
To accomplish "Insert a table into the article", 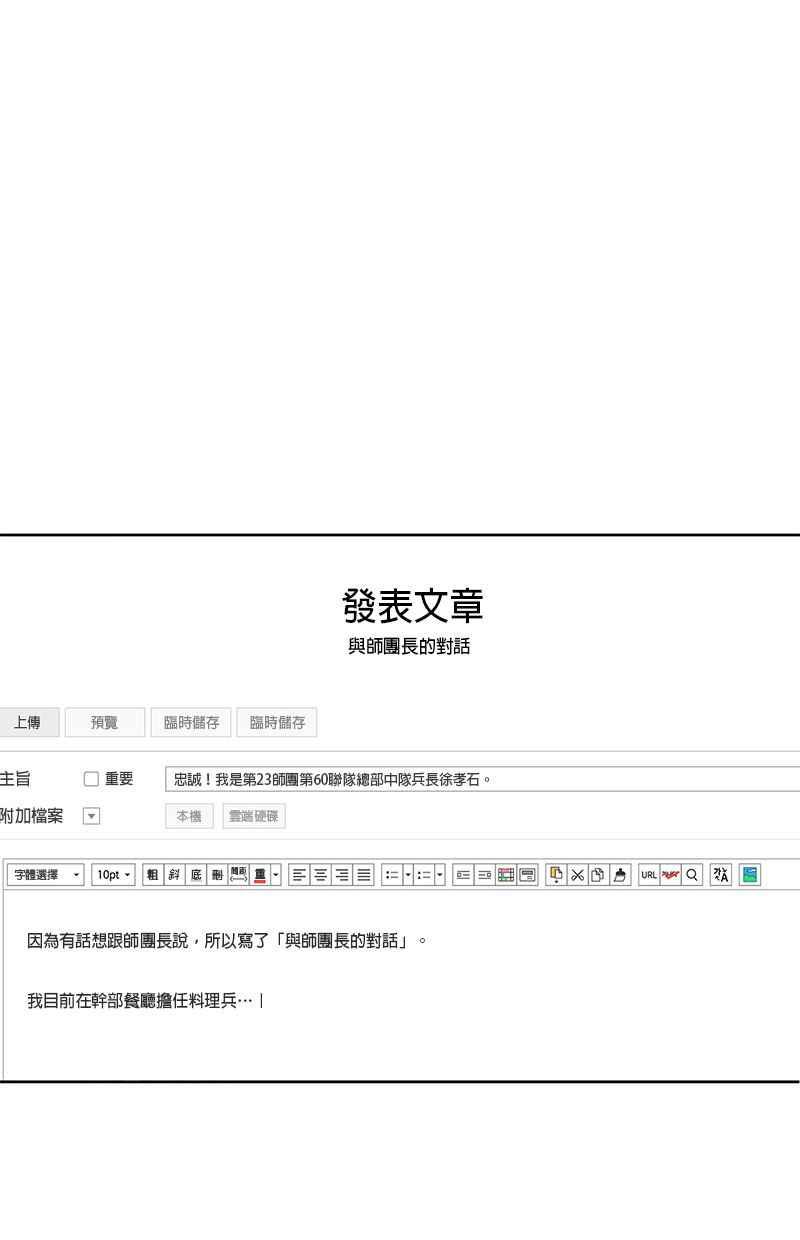I will pos(506,875).
